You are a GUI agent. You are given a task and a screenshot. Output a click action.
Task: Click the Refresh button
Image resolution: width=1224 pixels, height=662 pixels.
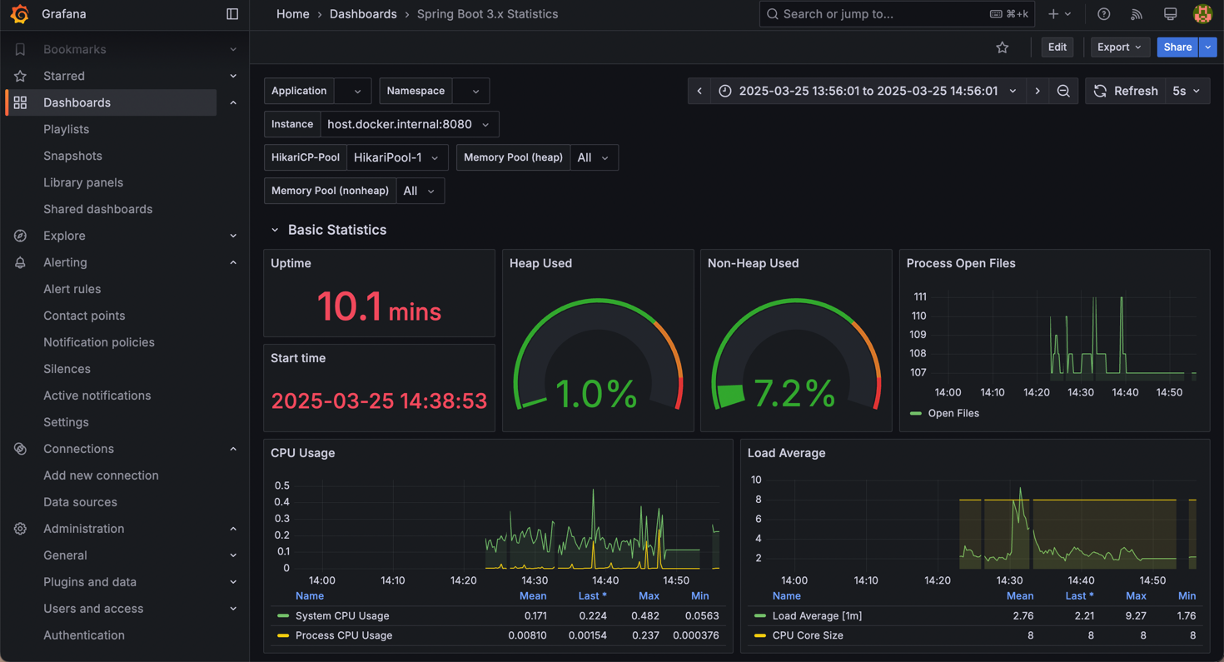point(1125,91)
